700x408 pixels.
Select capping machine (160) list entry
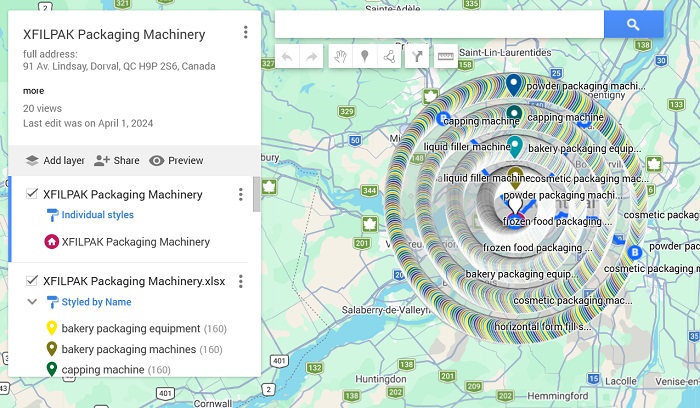(116, 370)
